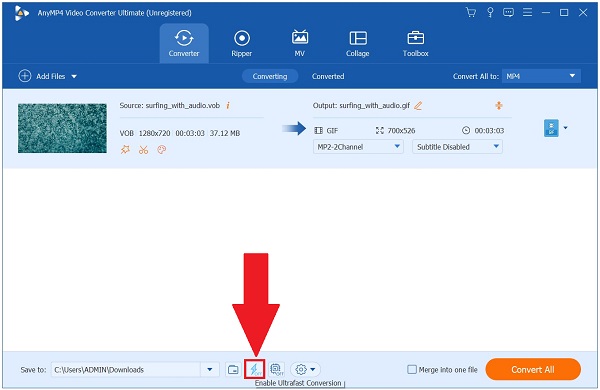
Task: Click the shopping cart purchase icon
Action: (471, 13)
